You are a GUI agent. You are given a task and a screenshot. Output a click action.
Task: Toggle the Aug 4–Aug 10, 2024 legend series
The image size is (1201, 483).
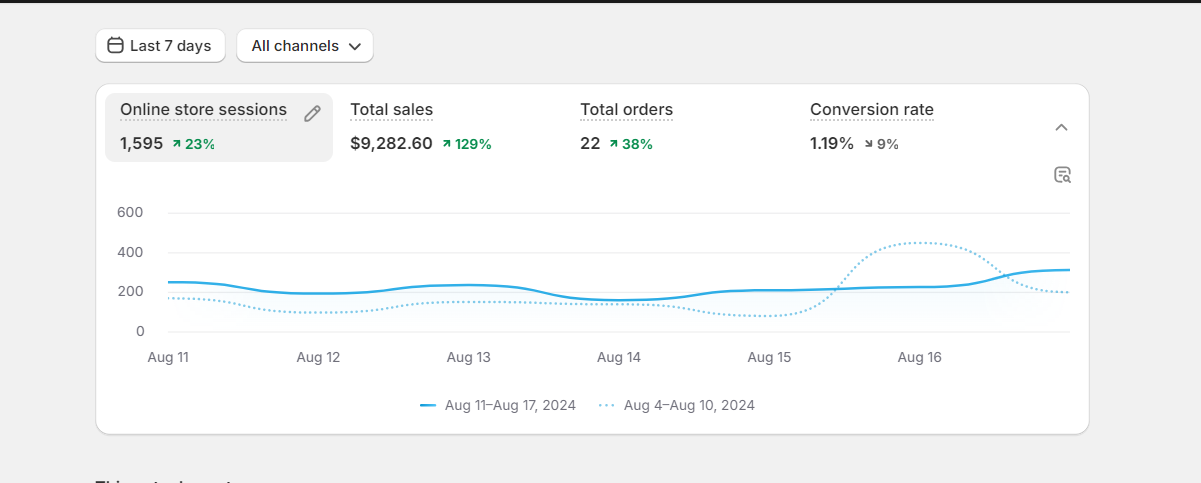[688, 405]
